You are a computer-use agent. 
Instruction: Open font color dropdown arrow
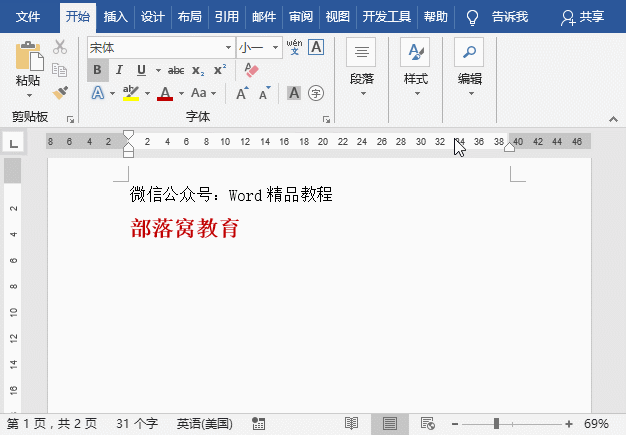click(181, 94)
